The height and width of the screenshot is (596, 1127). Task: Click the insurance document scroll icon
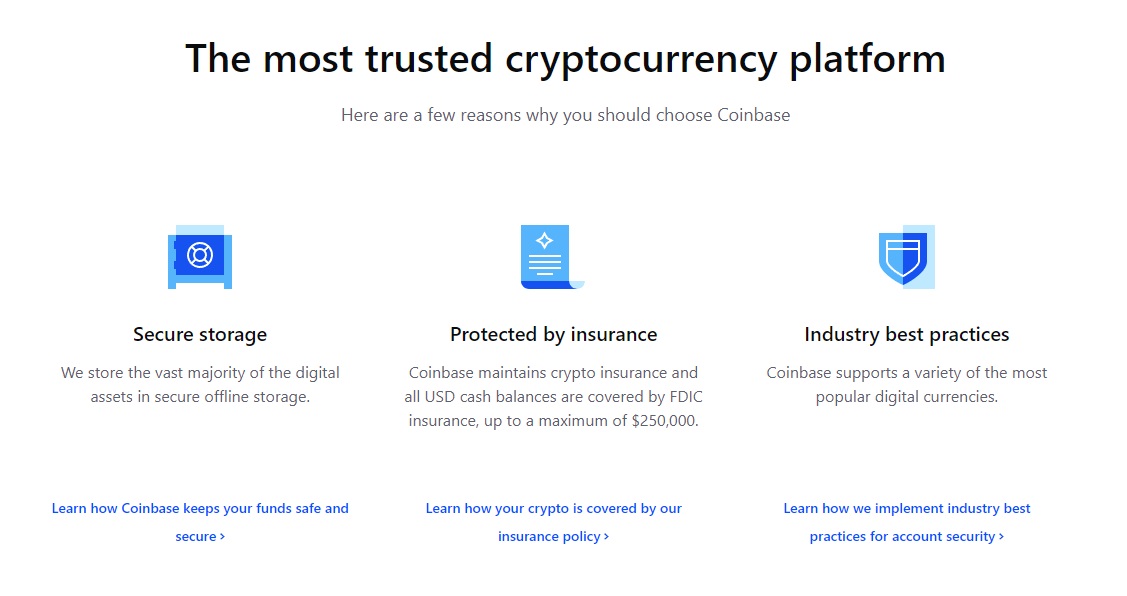(553, 257)
